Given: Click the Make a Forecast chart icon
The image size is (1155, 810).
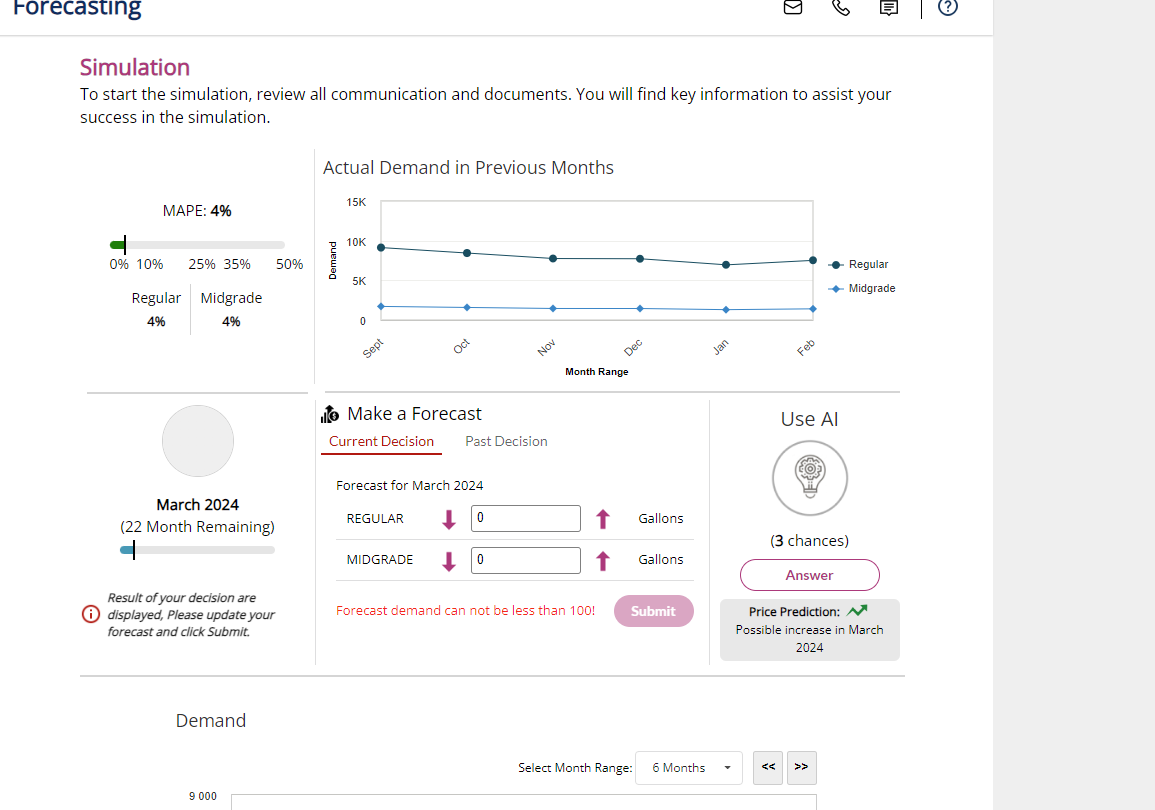Looking at the screenshot, I should pyautogui.click(x=330, y=415).
